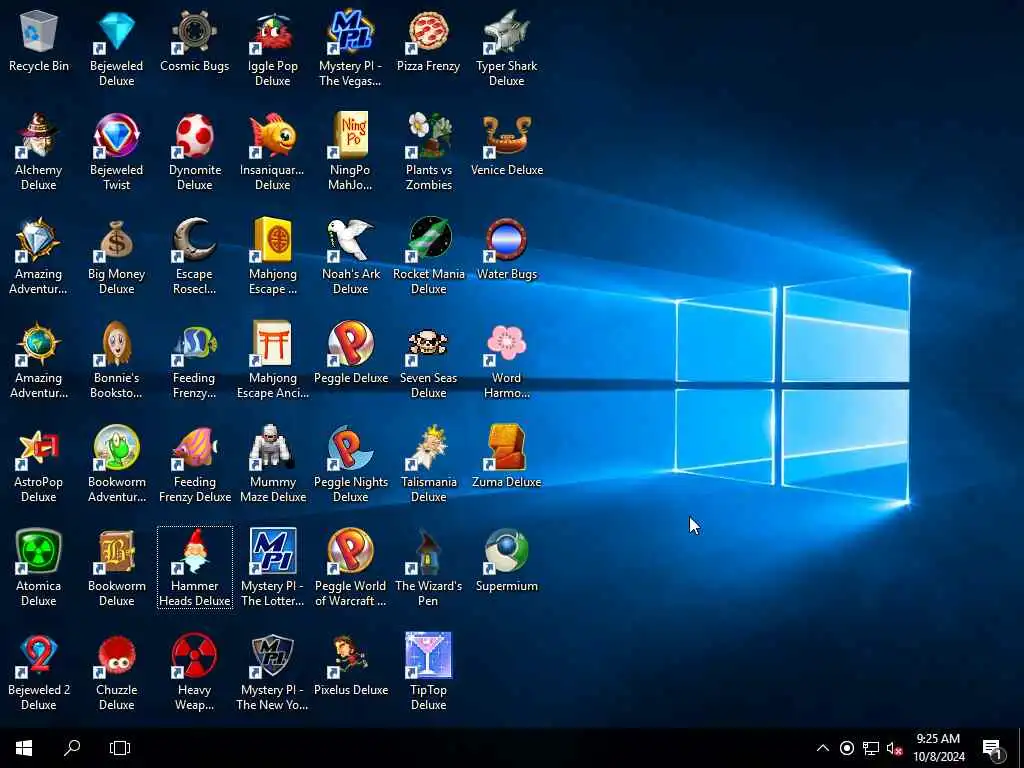Select the Noah's Ark Deluxe dove icon

(x=351, y=239)
